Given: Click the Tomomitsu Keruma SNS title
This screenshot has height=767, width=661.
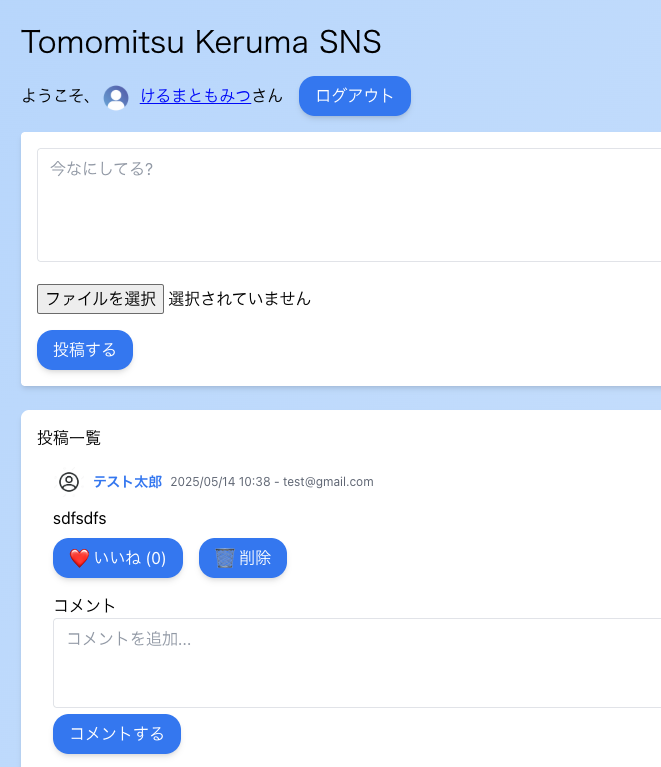Looking at the screenshot, I should (201, 42).
